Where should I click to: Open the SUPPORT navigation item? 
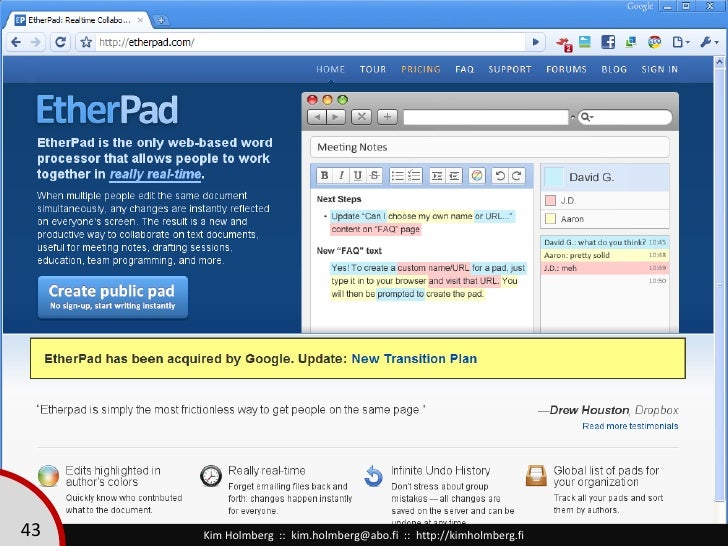point(509,69)
